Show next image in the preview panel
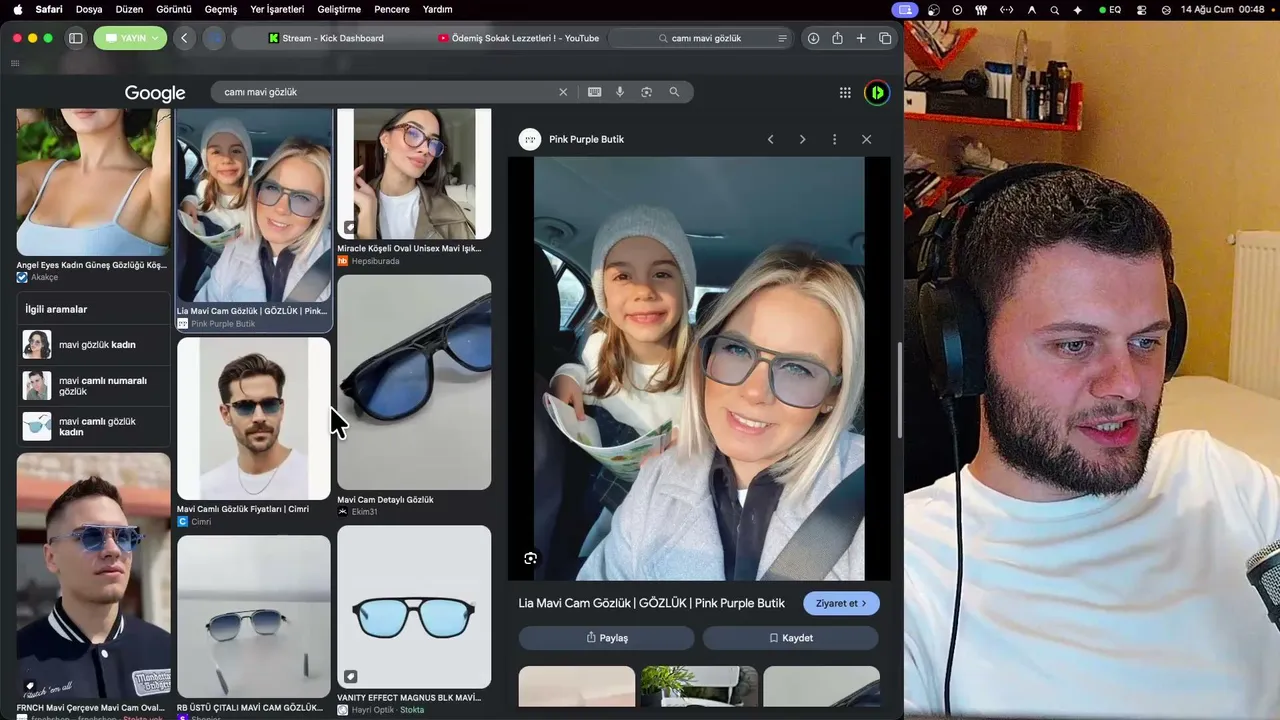The image size is (1280, 720). point(802,139)
